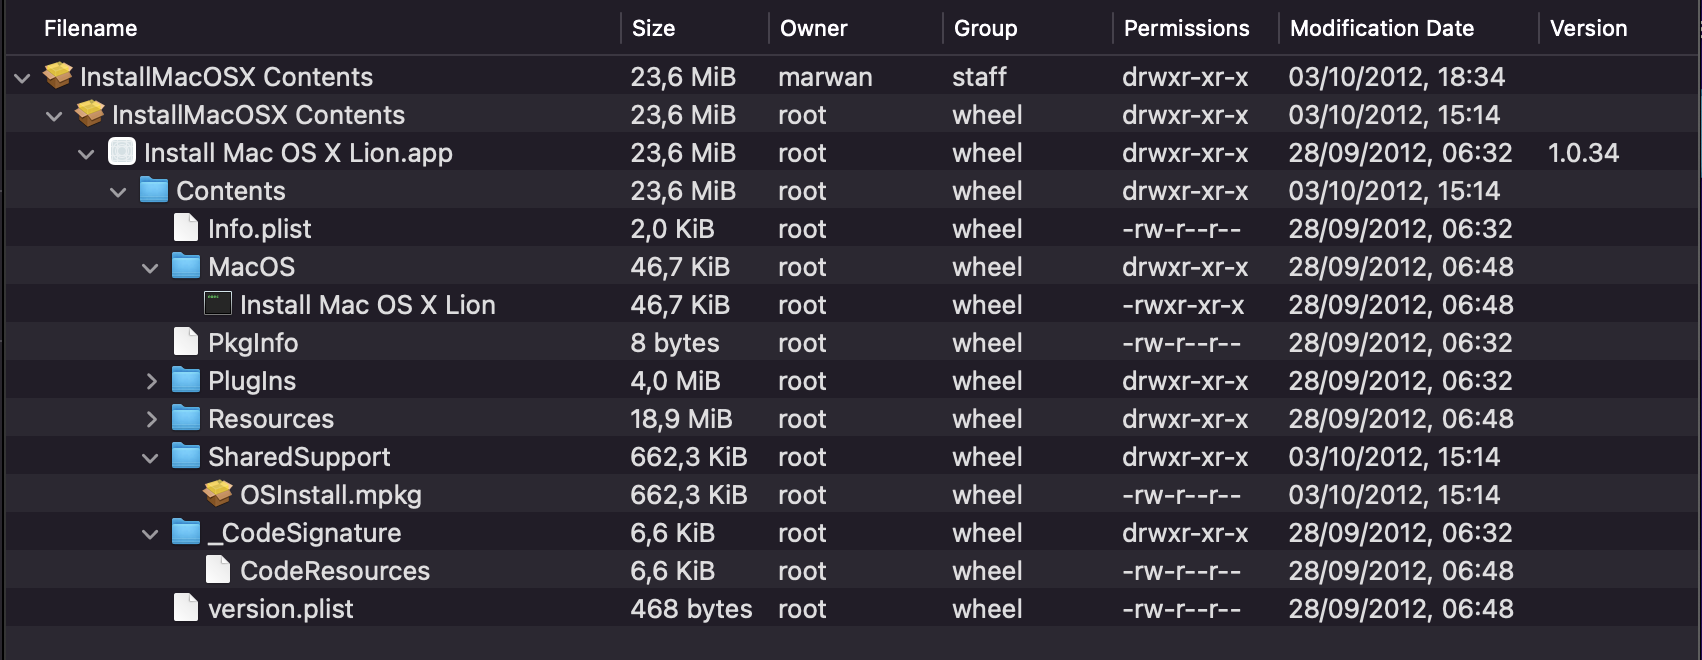The image size is (1702, 660).
Task: Click the PkgInfo document icon
Action: (x=186, y=342)
